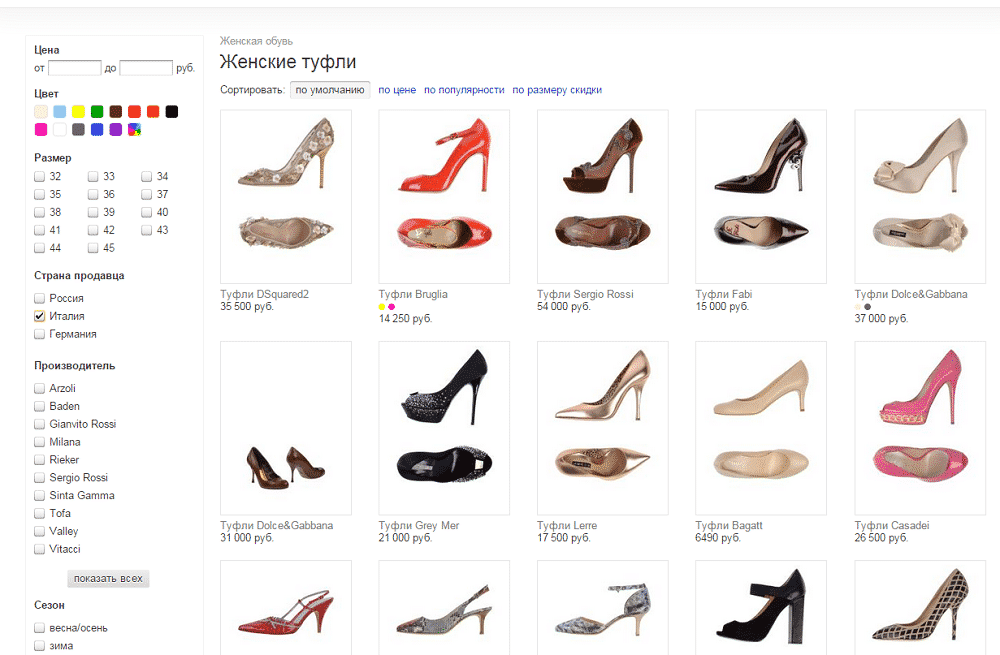Check size 32 checkbox

point(40,176)
